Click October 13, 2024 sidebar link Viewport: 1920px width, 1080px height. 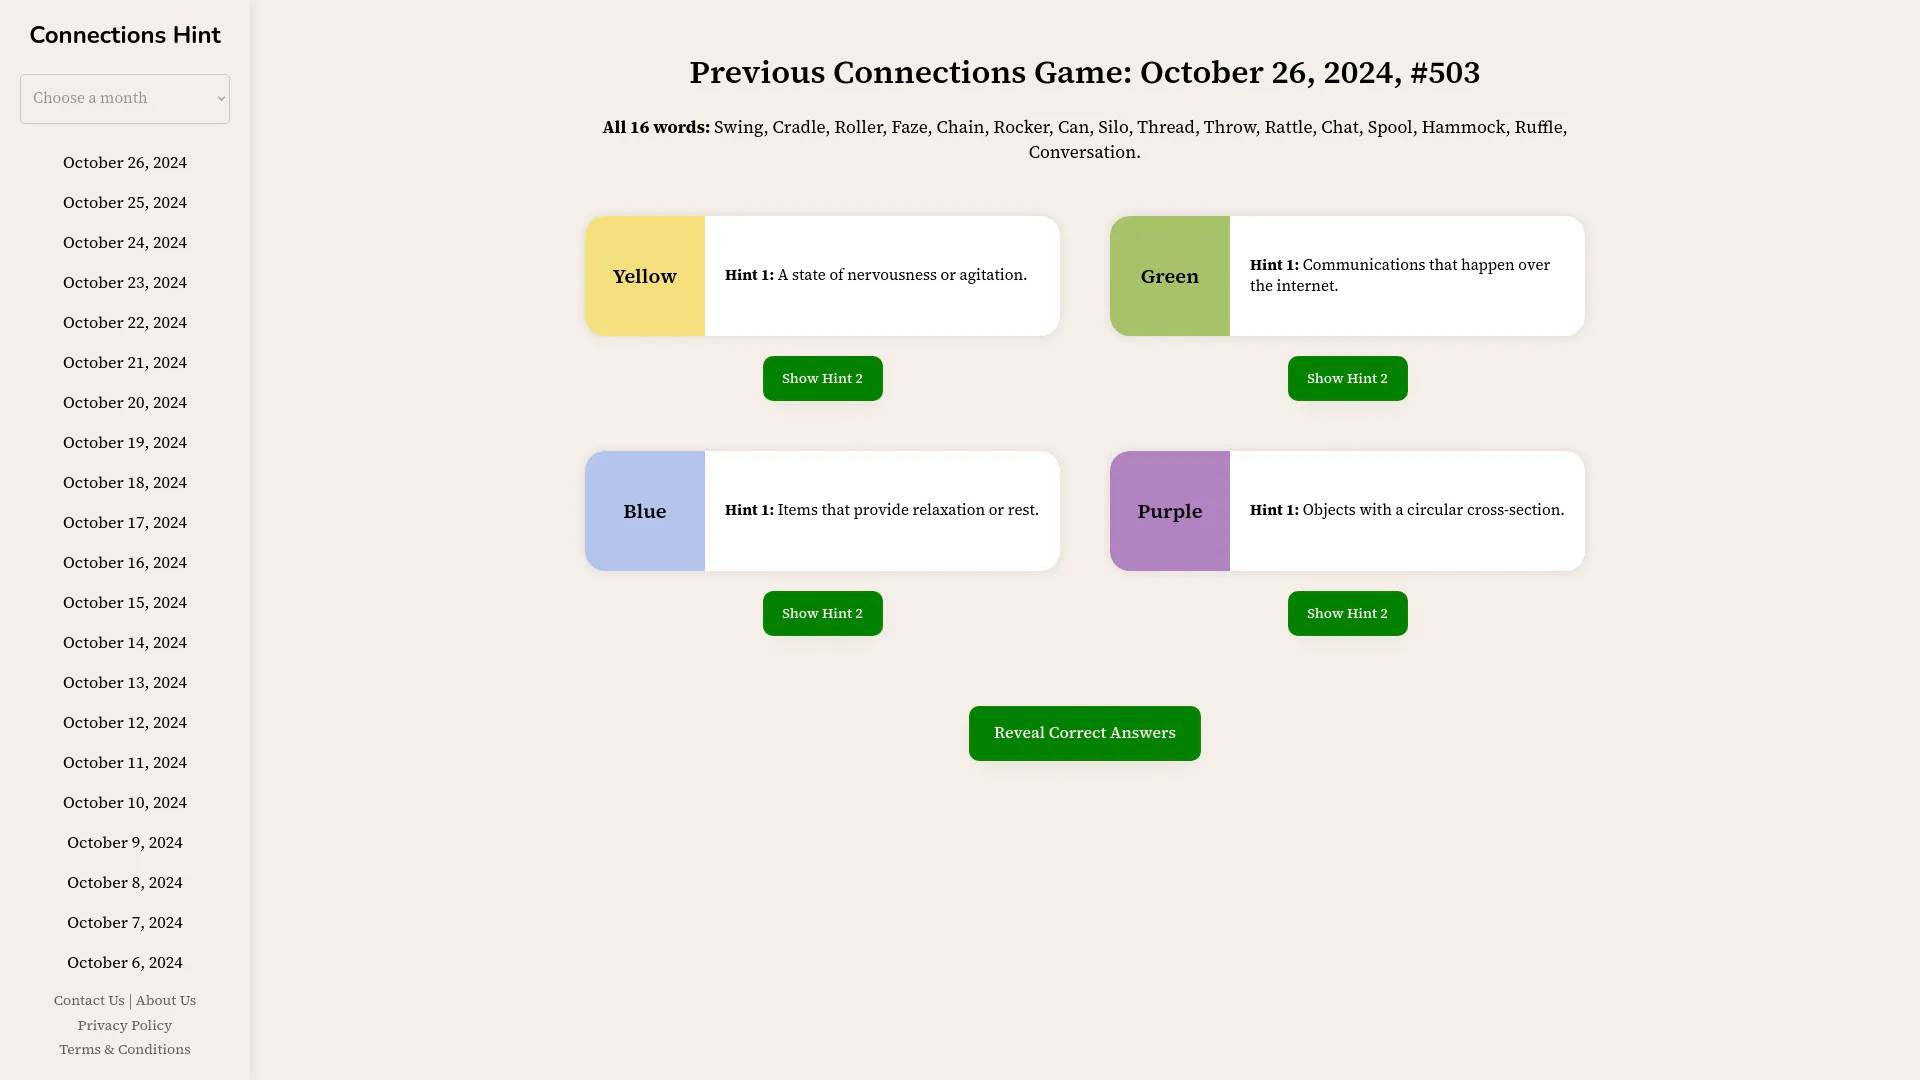124,682
